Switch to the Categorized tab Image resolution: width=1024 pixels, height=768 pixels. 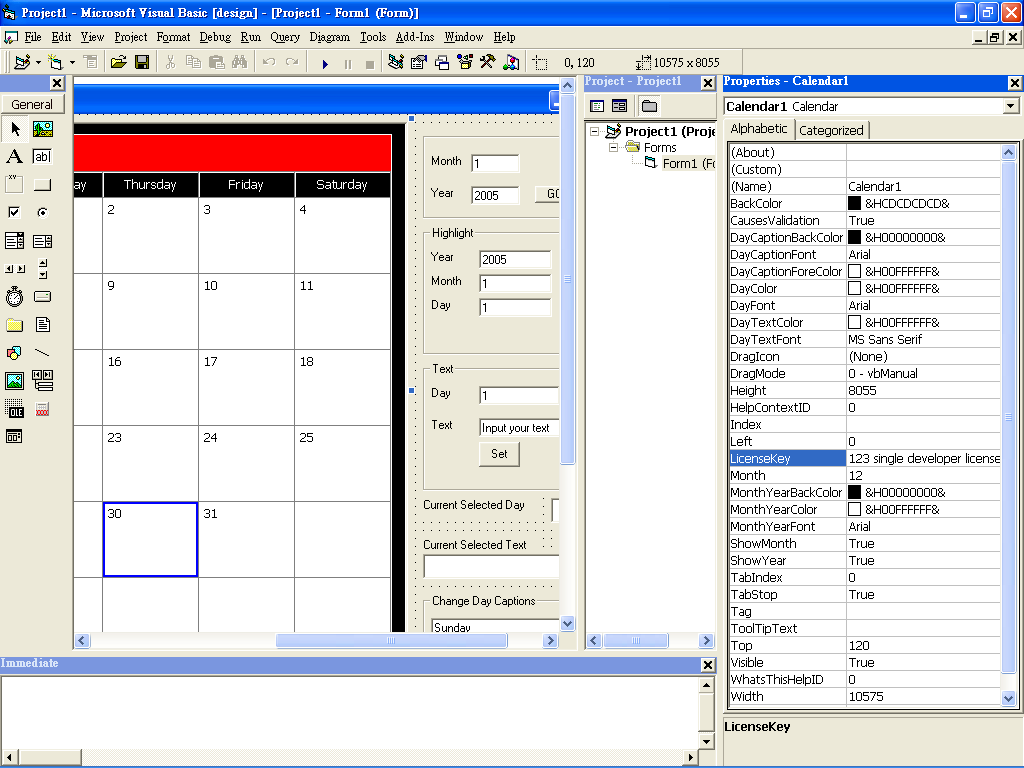click(831, 130)
